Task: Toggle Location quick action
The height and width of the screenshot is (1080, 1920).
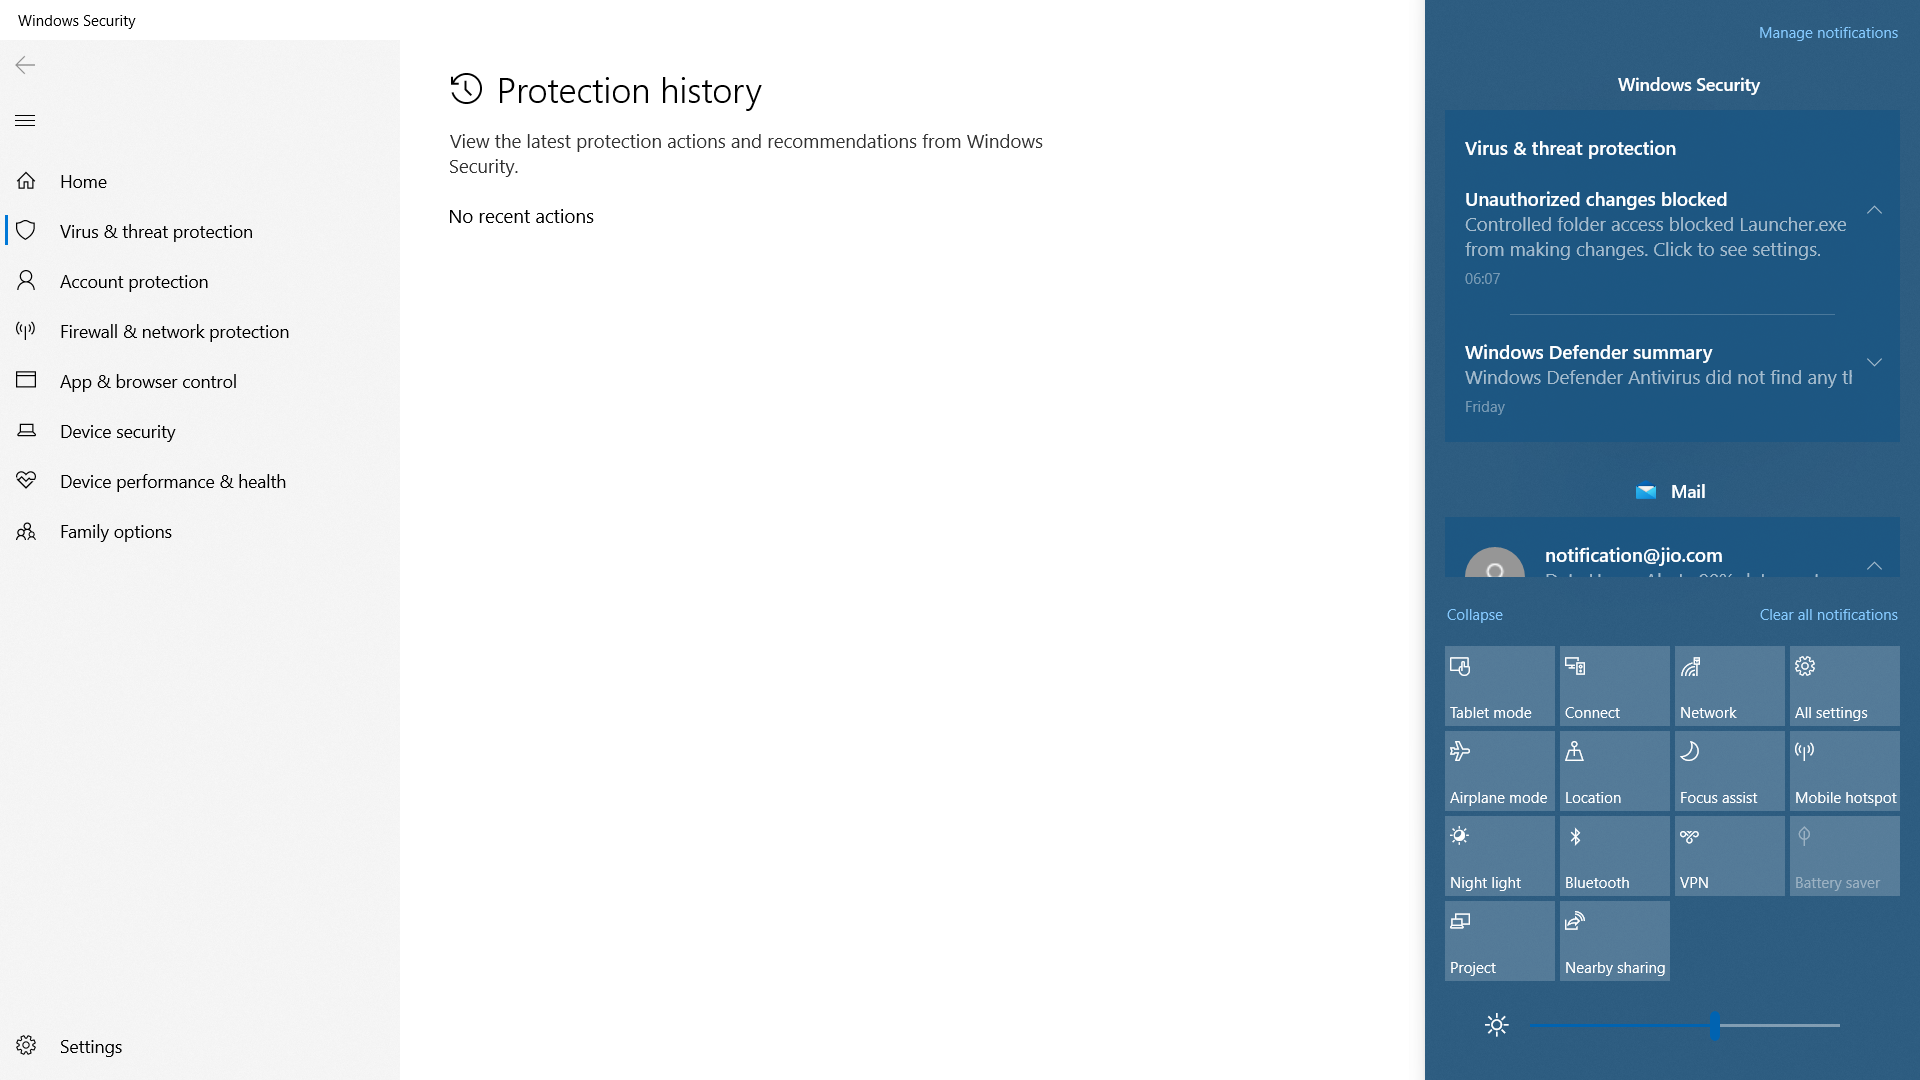Action: click(1614, 771)
